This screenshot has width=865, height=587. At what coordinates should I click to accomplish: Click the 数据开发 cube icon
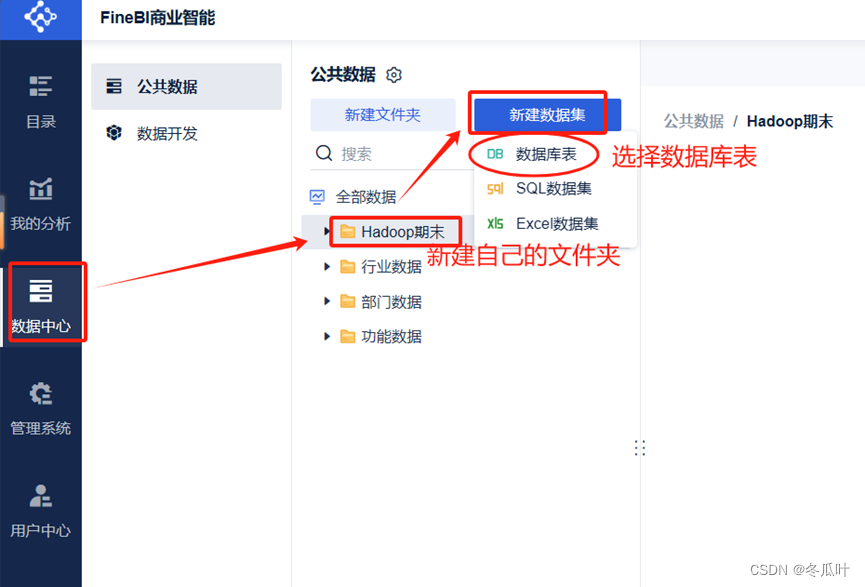click(x=114, y=133)
